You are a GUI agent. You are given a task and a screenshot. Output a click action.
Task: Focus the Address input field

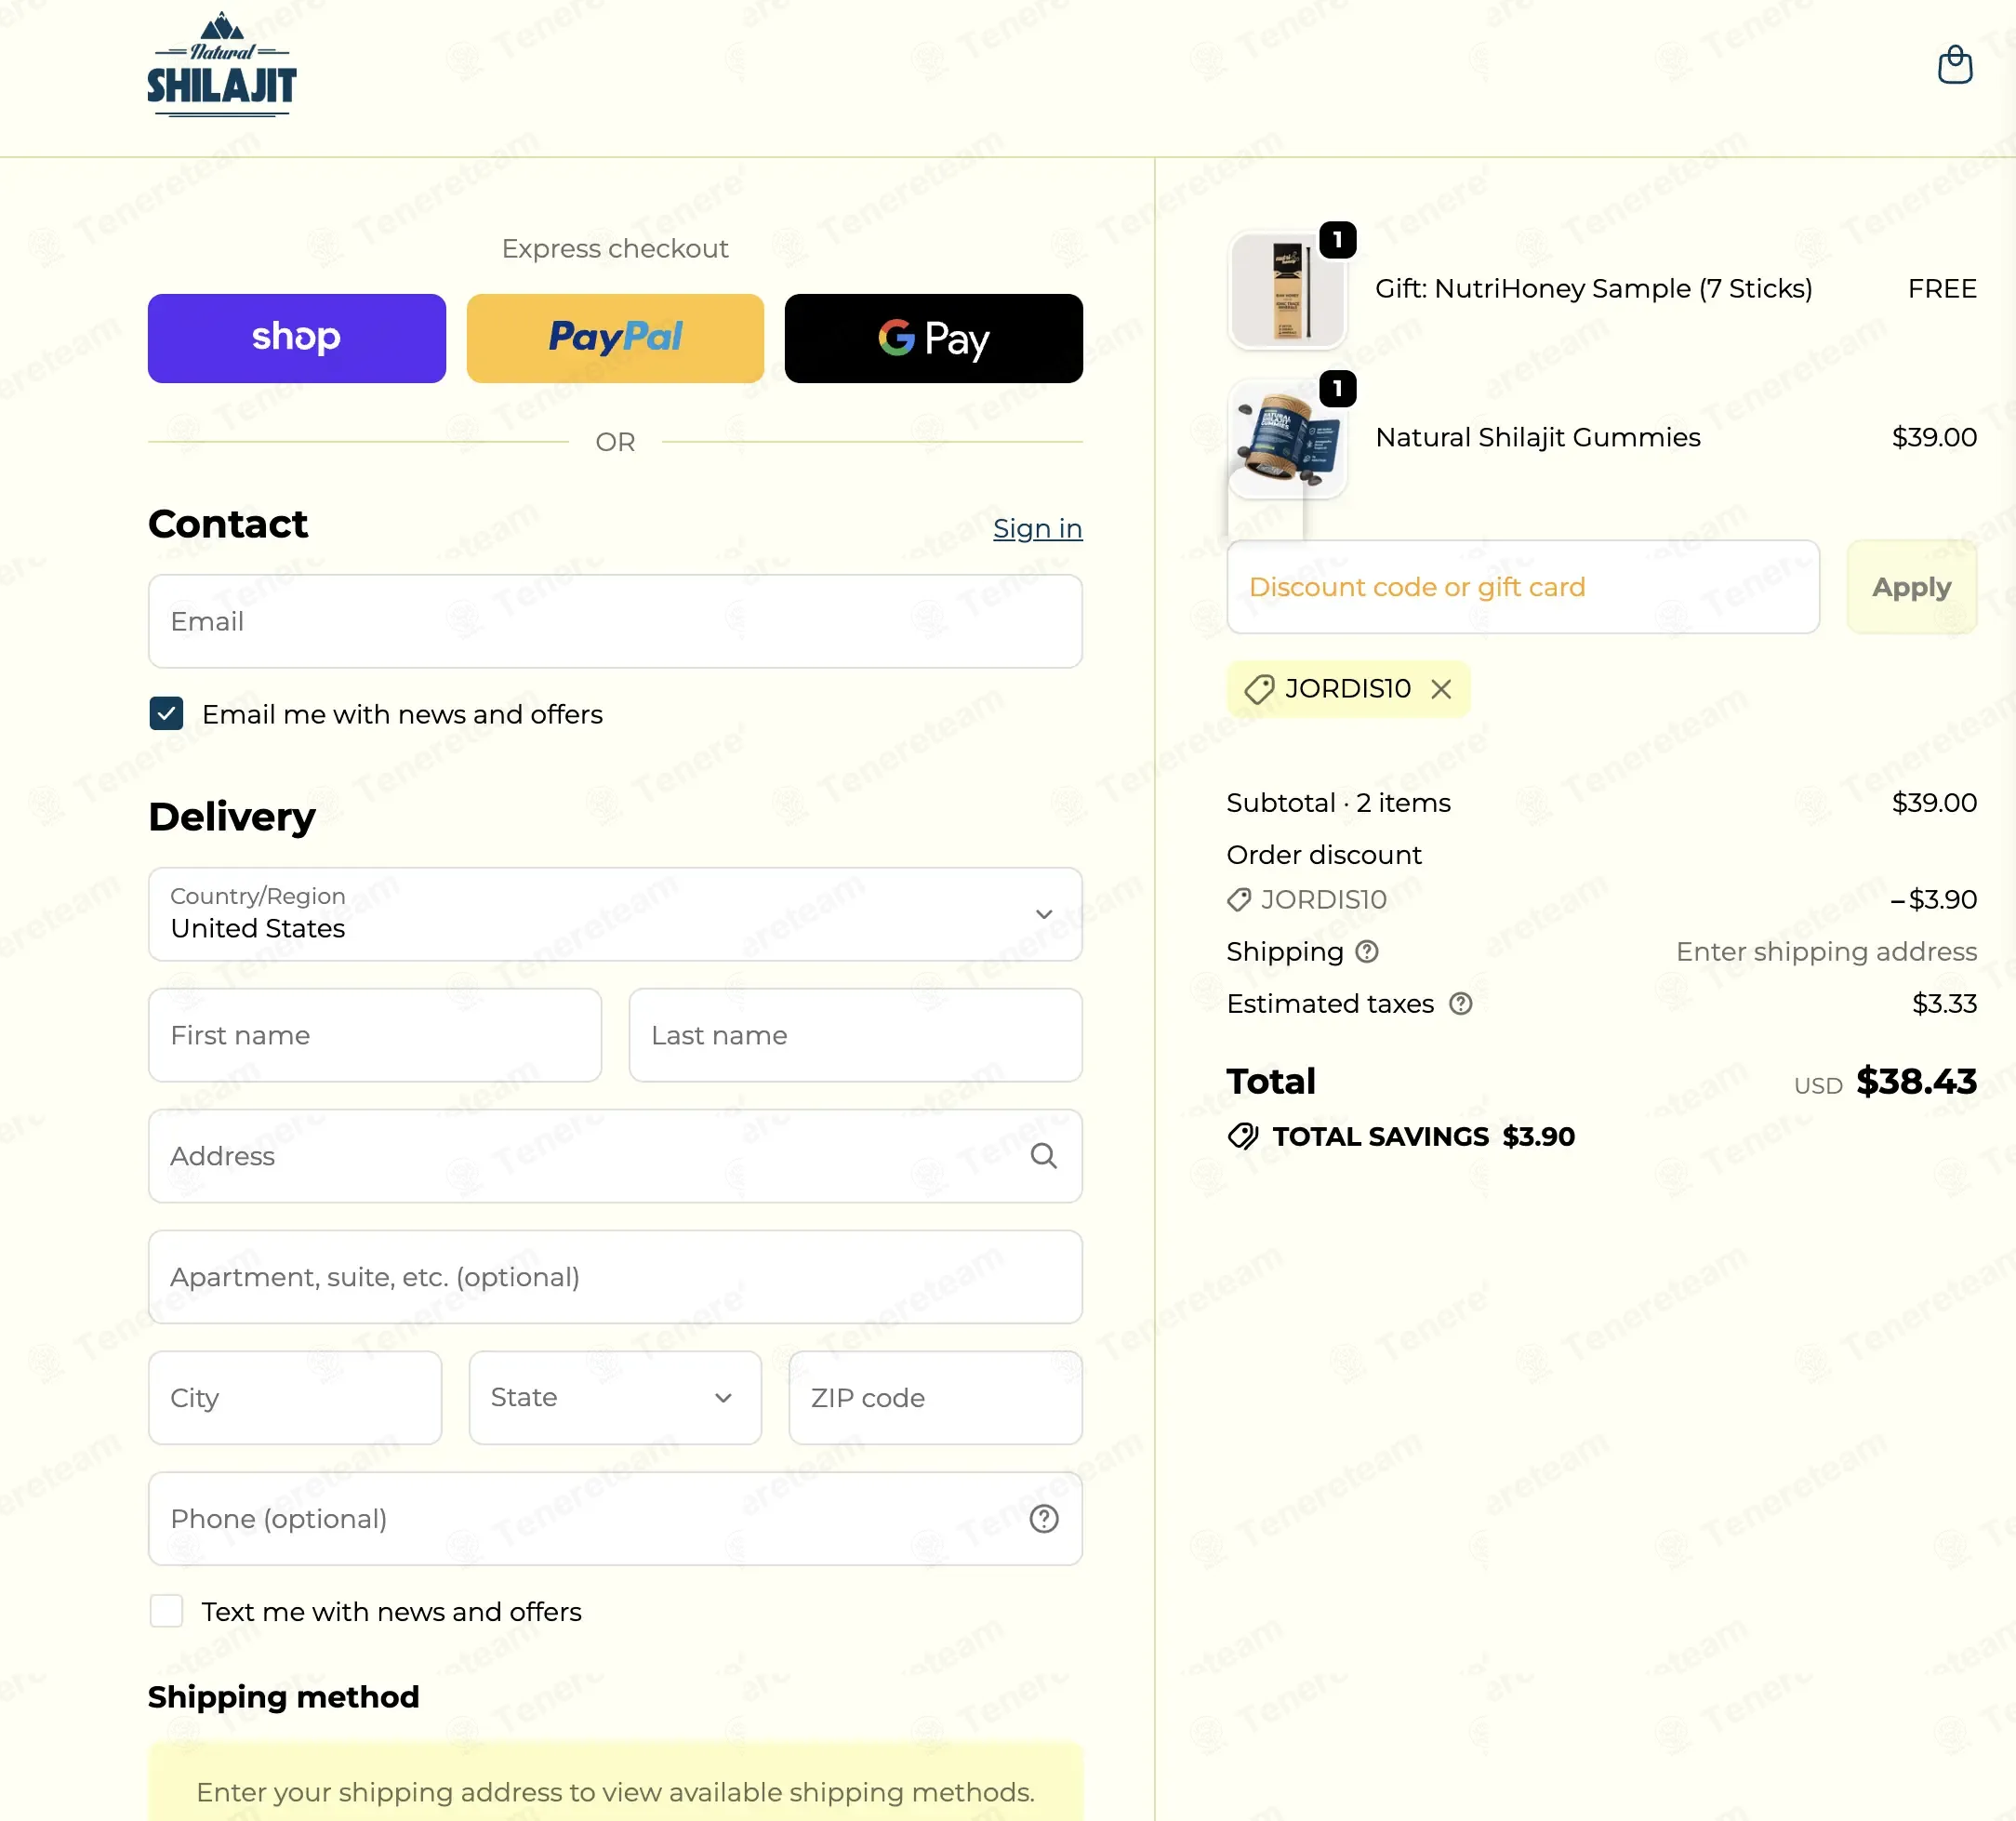click(615, 1156)
